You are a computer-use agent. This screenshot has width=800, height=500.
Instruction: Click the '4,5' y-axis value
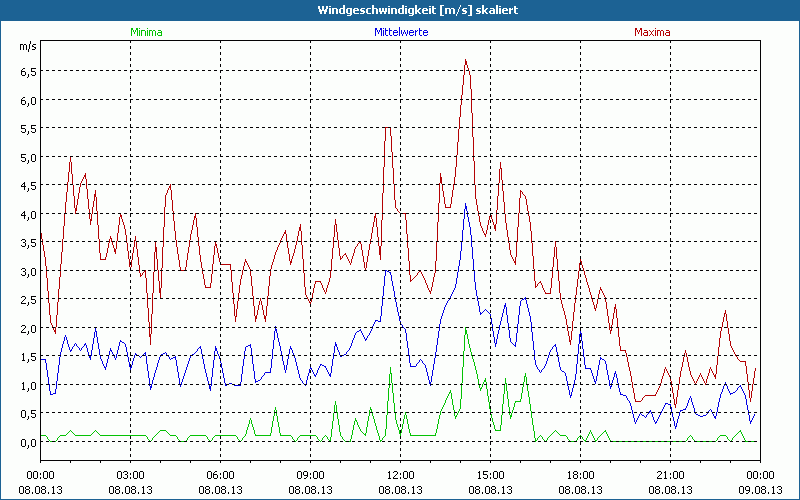click(29, 186)
